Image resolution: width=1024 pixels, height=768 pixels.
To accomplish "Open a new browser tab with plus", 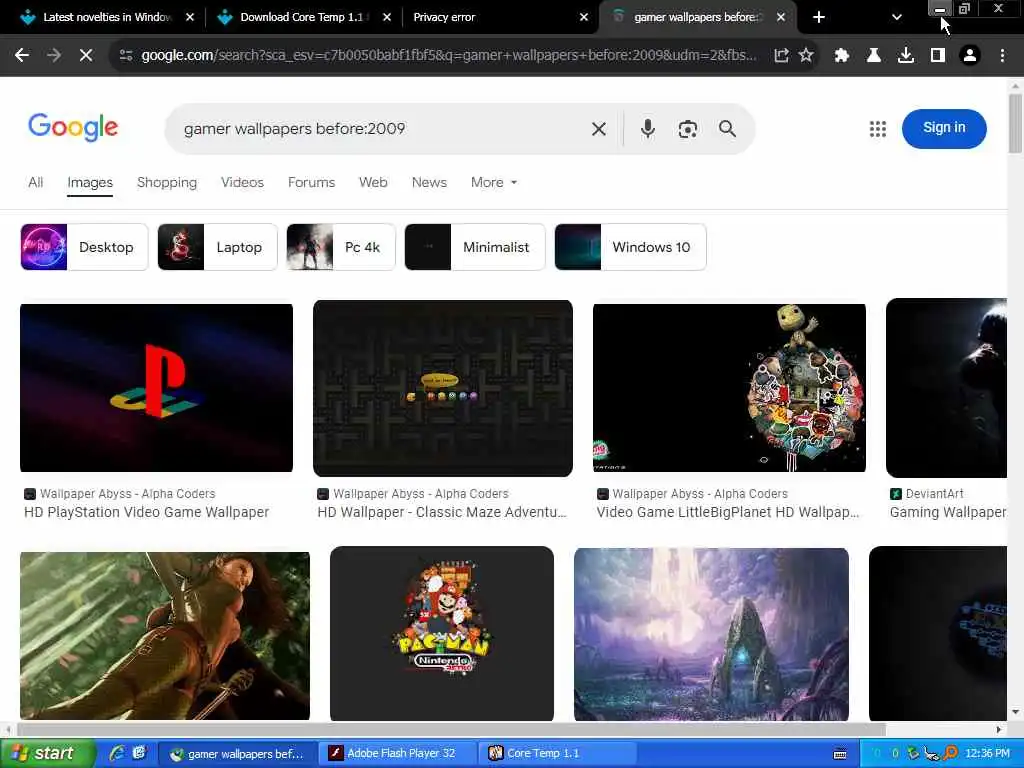I will 818,18.
